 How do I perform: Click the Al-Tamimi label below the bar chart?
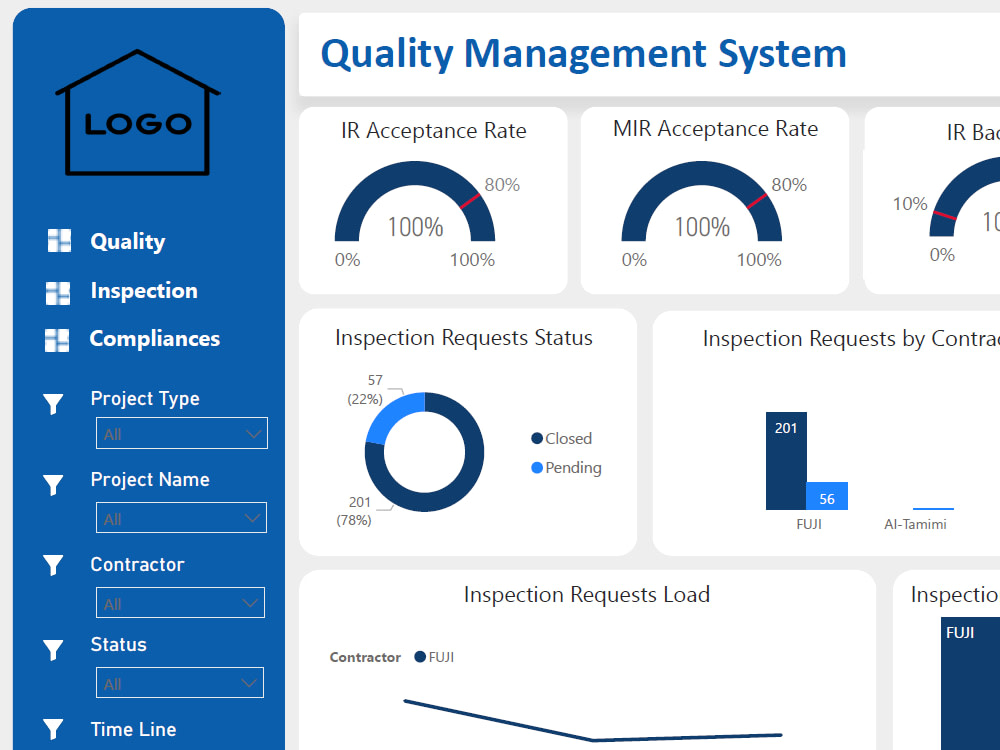[x=915, y=523]
